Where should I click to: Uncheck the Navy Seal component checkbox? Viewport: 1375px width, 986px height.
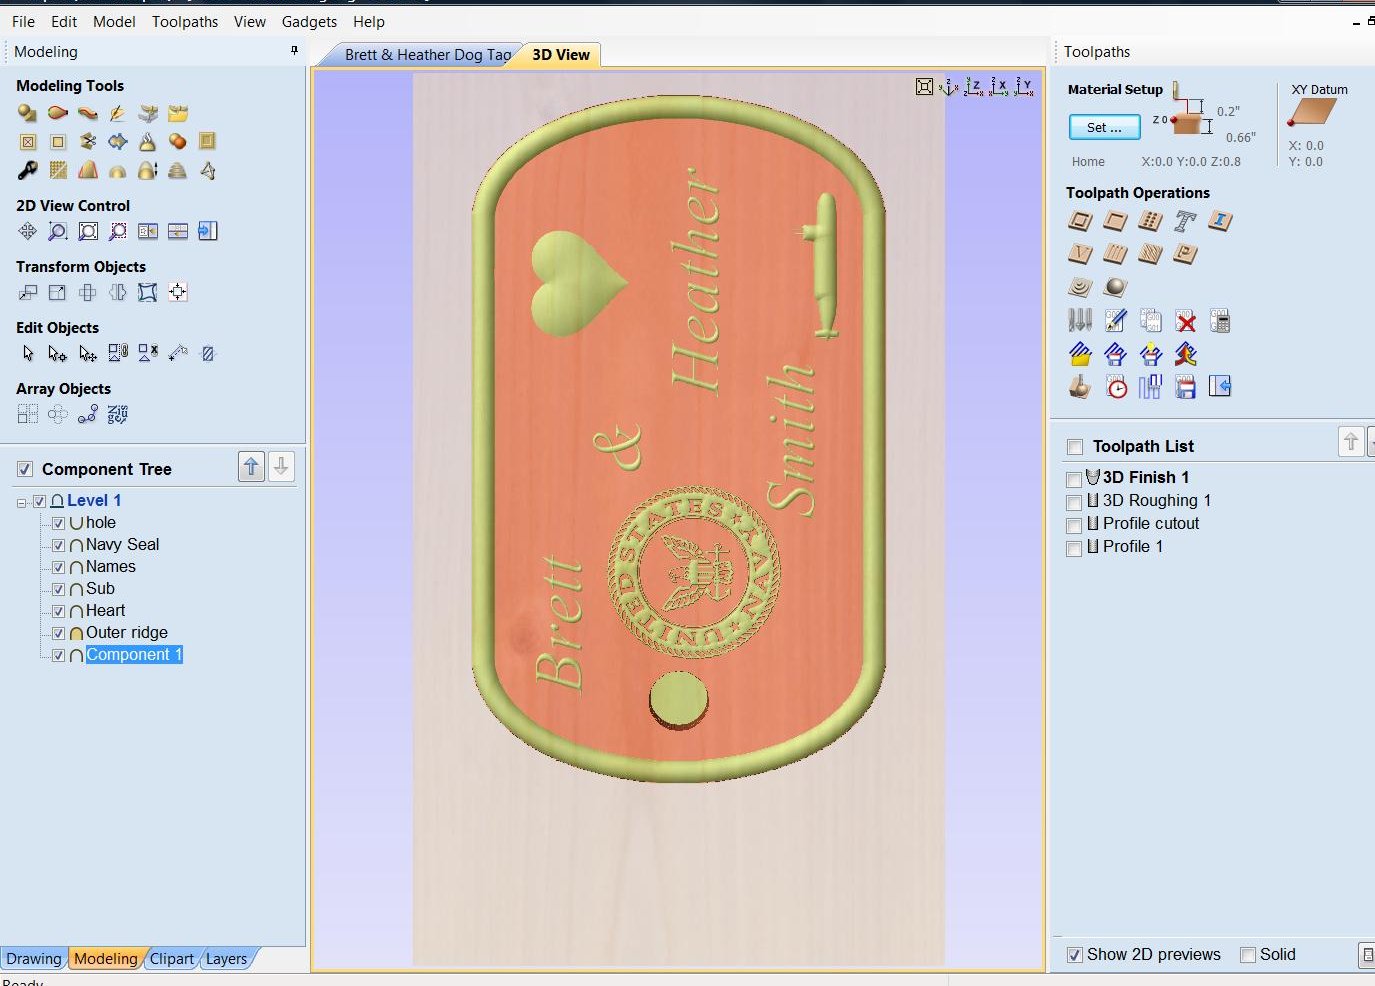58,545
